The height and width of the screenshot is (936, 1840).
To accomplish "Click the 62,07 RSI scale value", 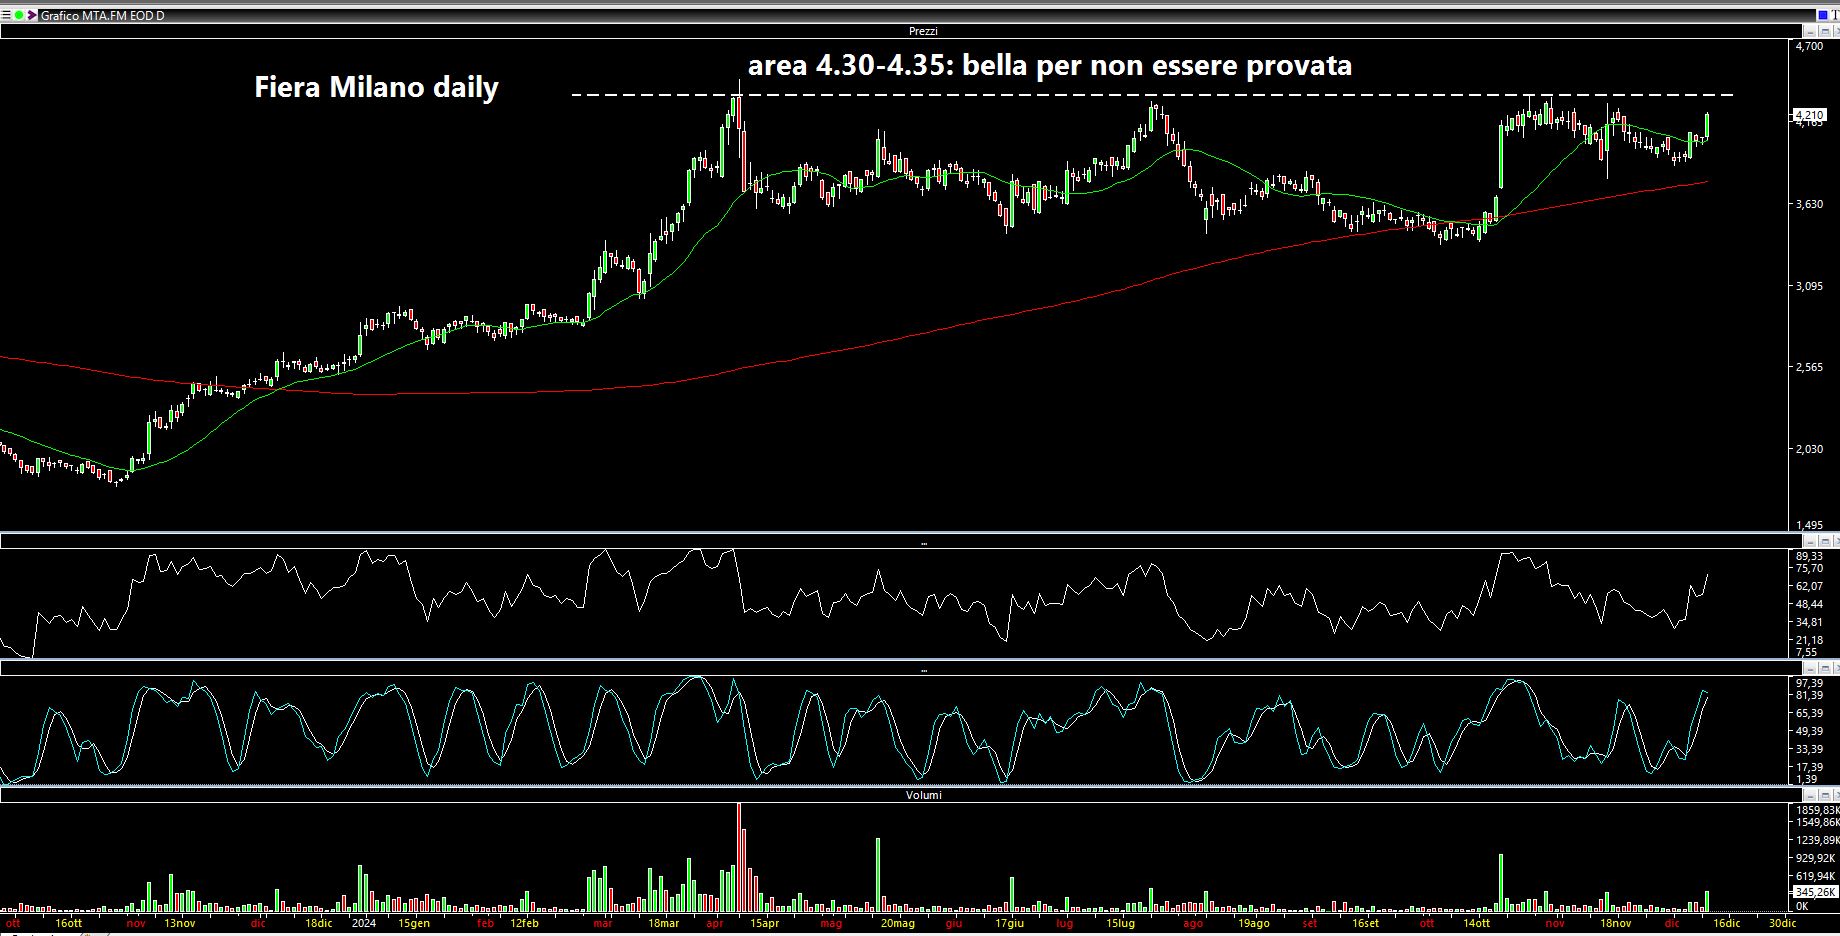I will [1809, 586].
